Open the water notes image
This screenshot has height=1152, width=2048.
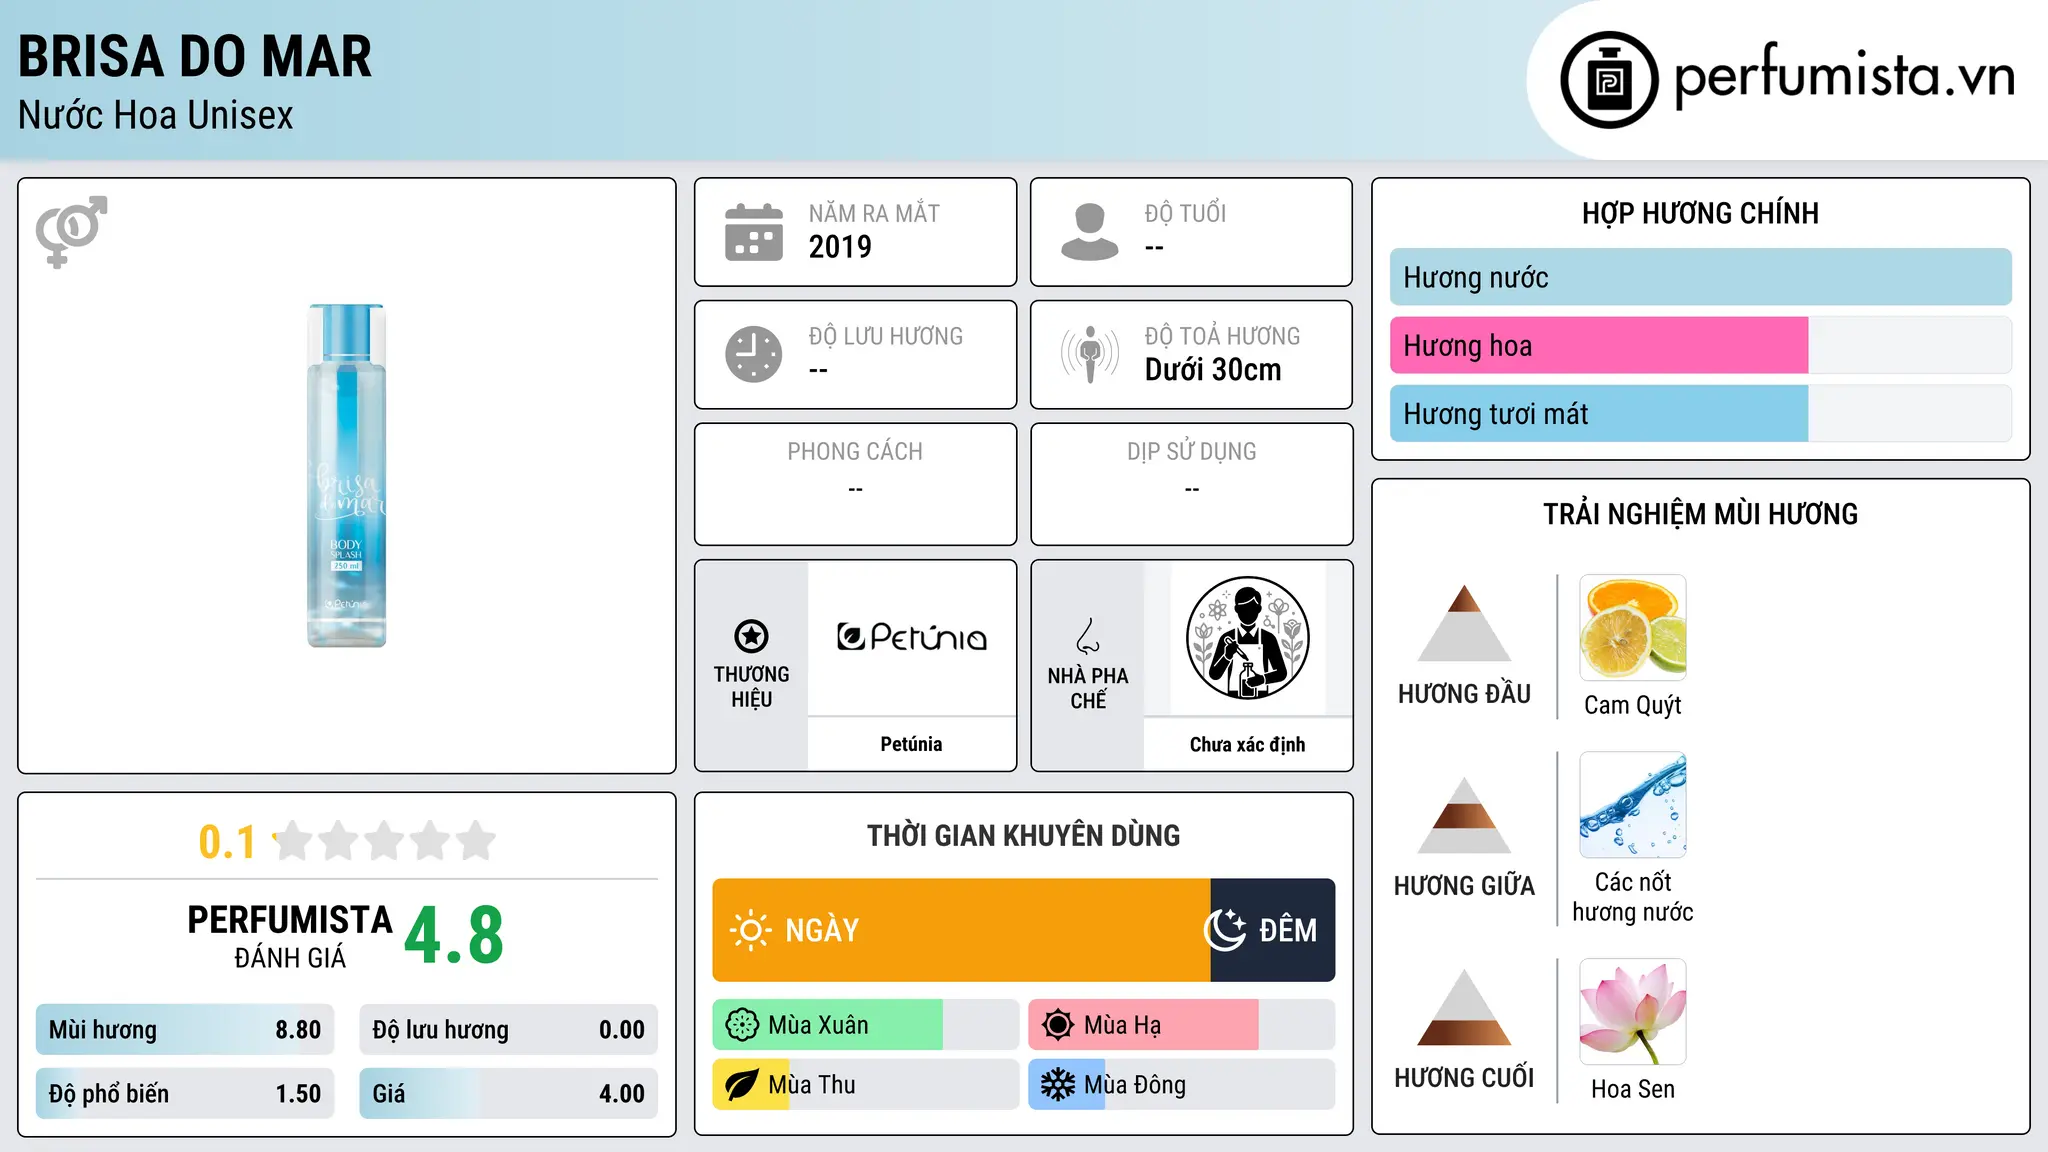tap(1633, 805)
